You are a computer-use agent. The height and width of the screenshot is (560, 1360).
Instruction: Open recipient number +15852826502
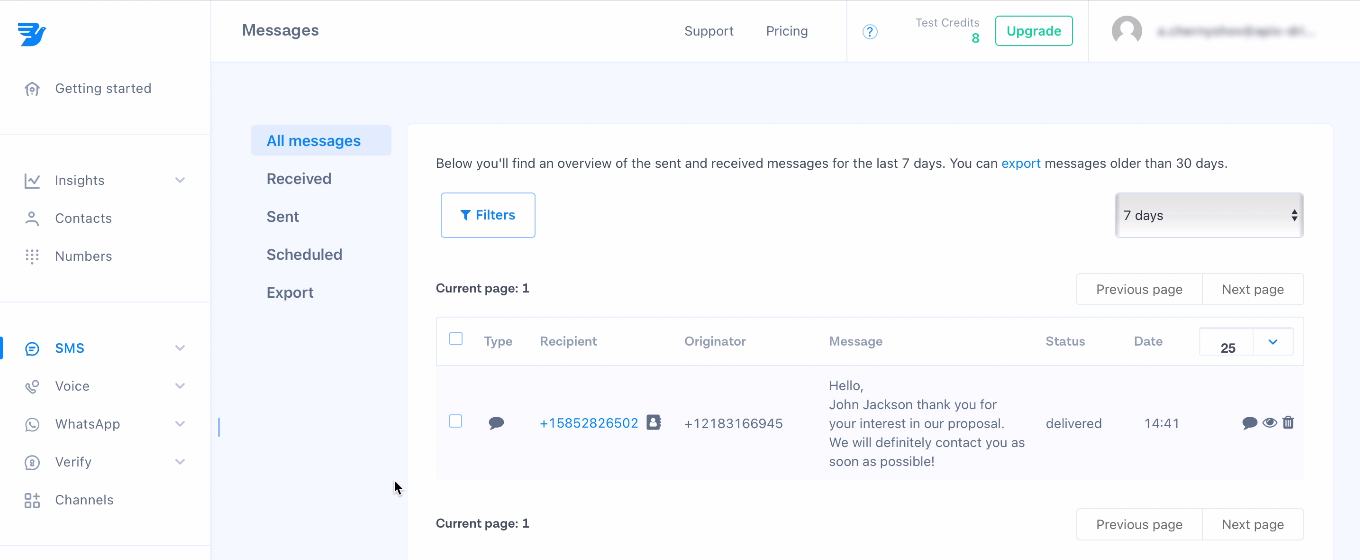coord(589,423)
